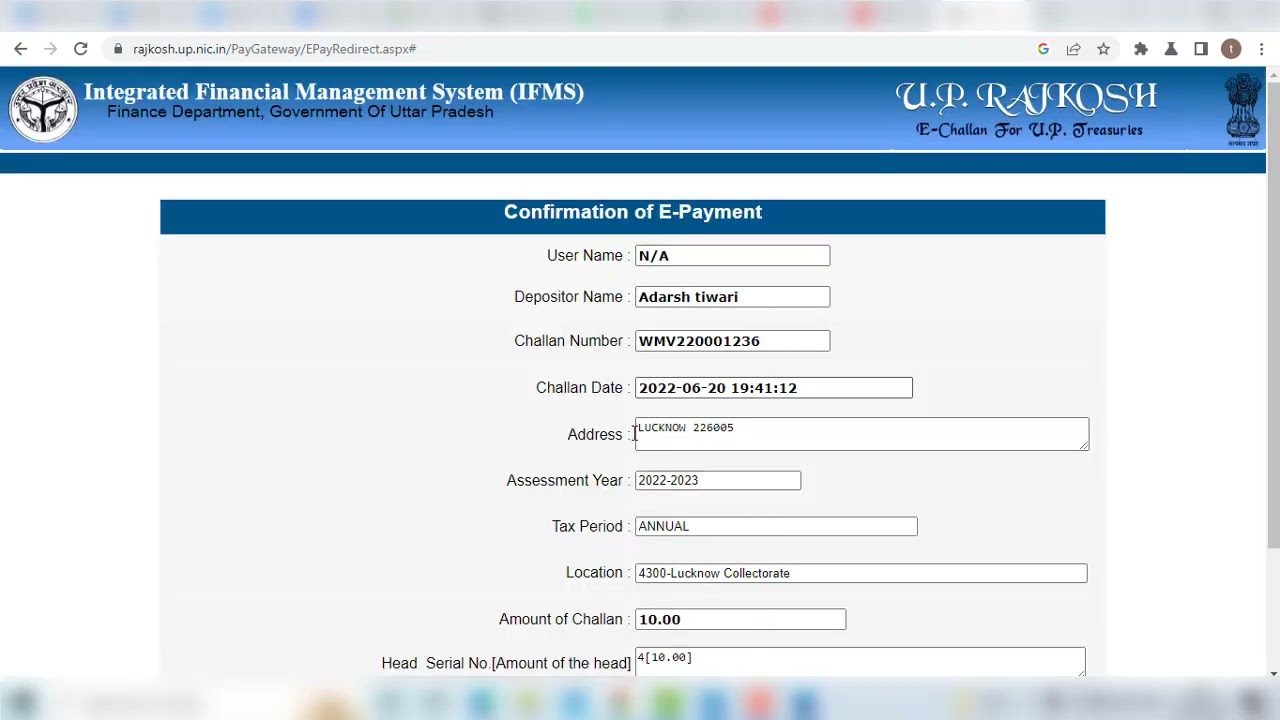Click the browser forward arrow
This screenshot has height=720, width=1280.
coord(50,49)
